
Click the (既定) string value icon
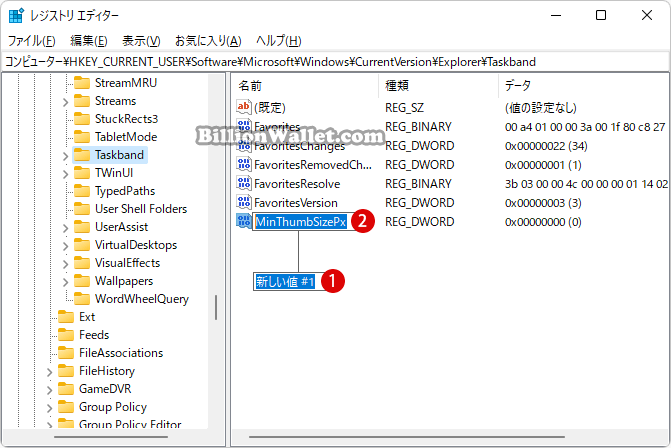click(x=244, y=107)
